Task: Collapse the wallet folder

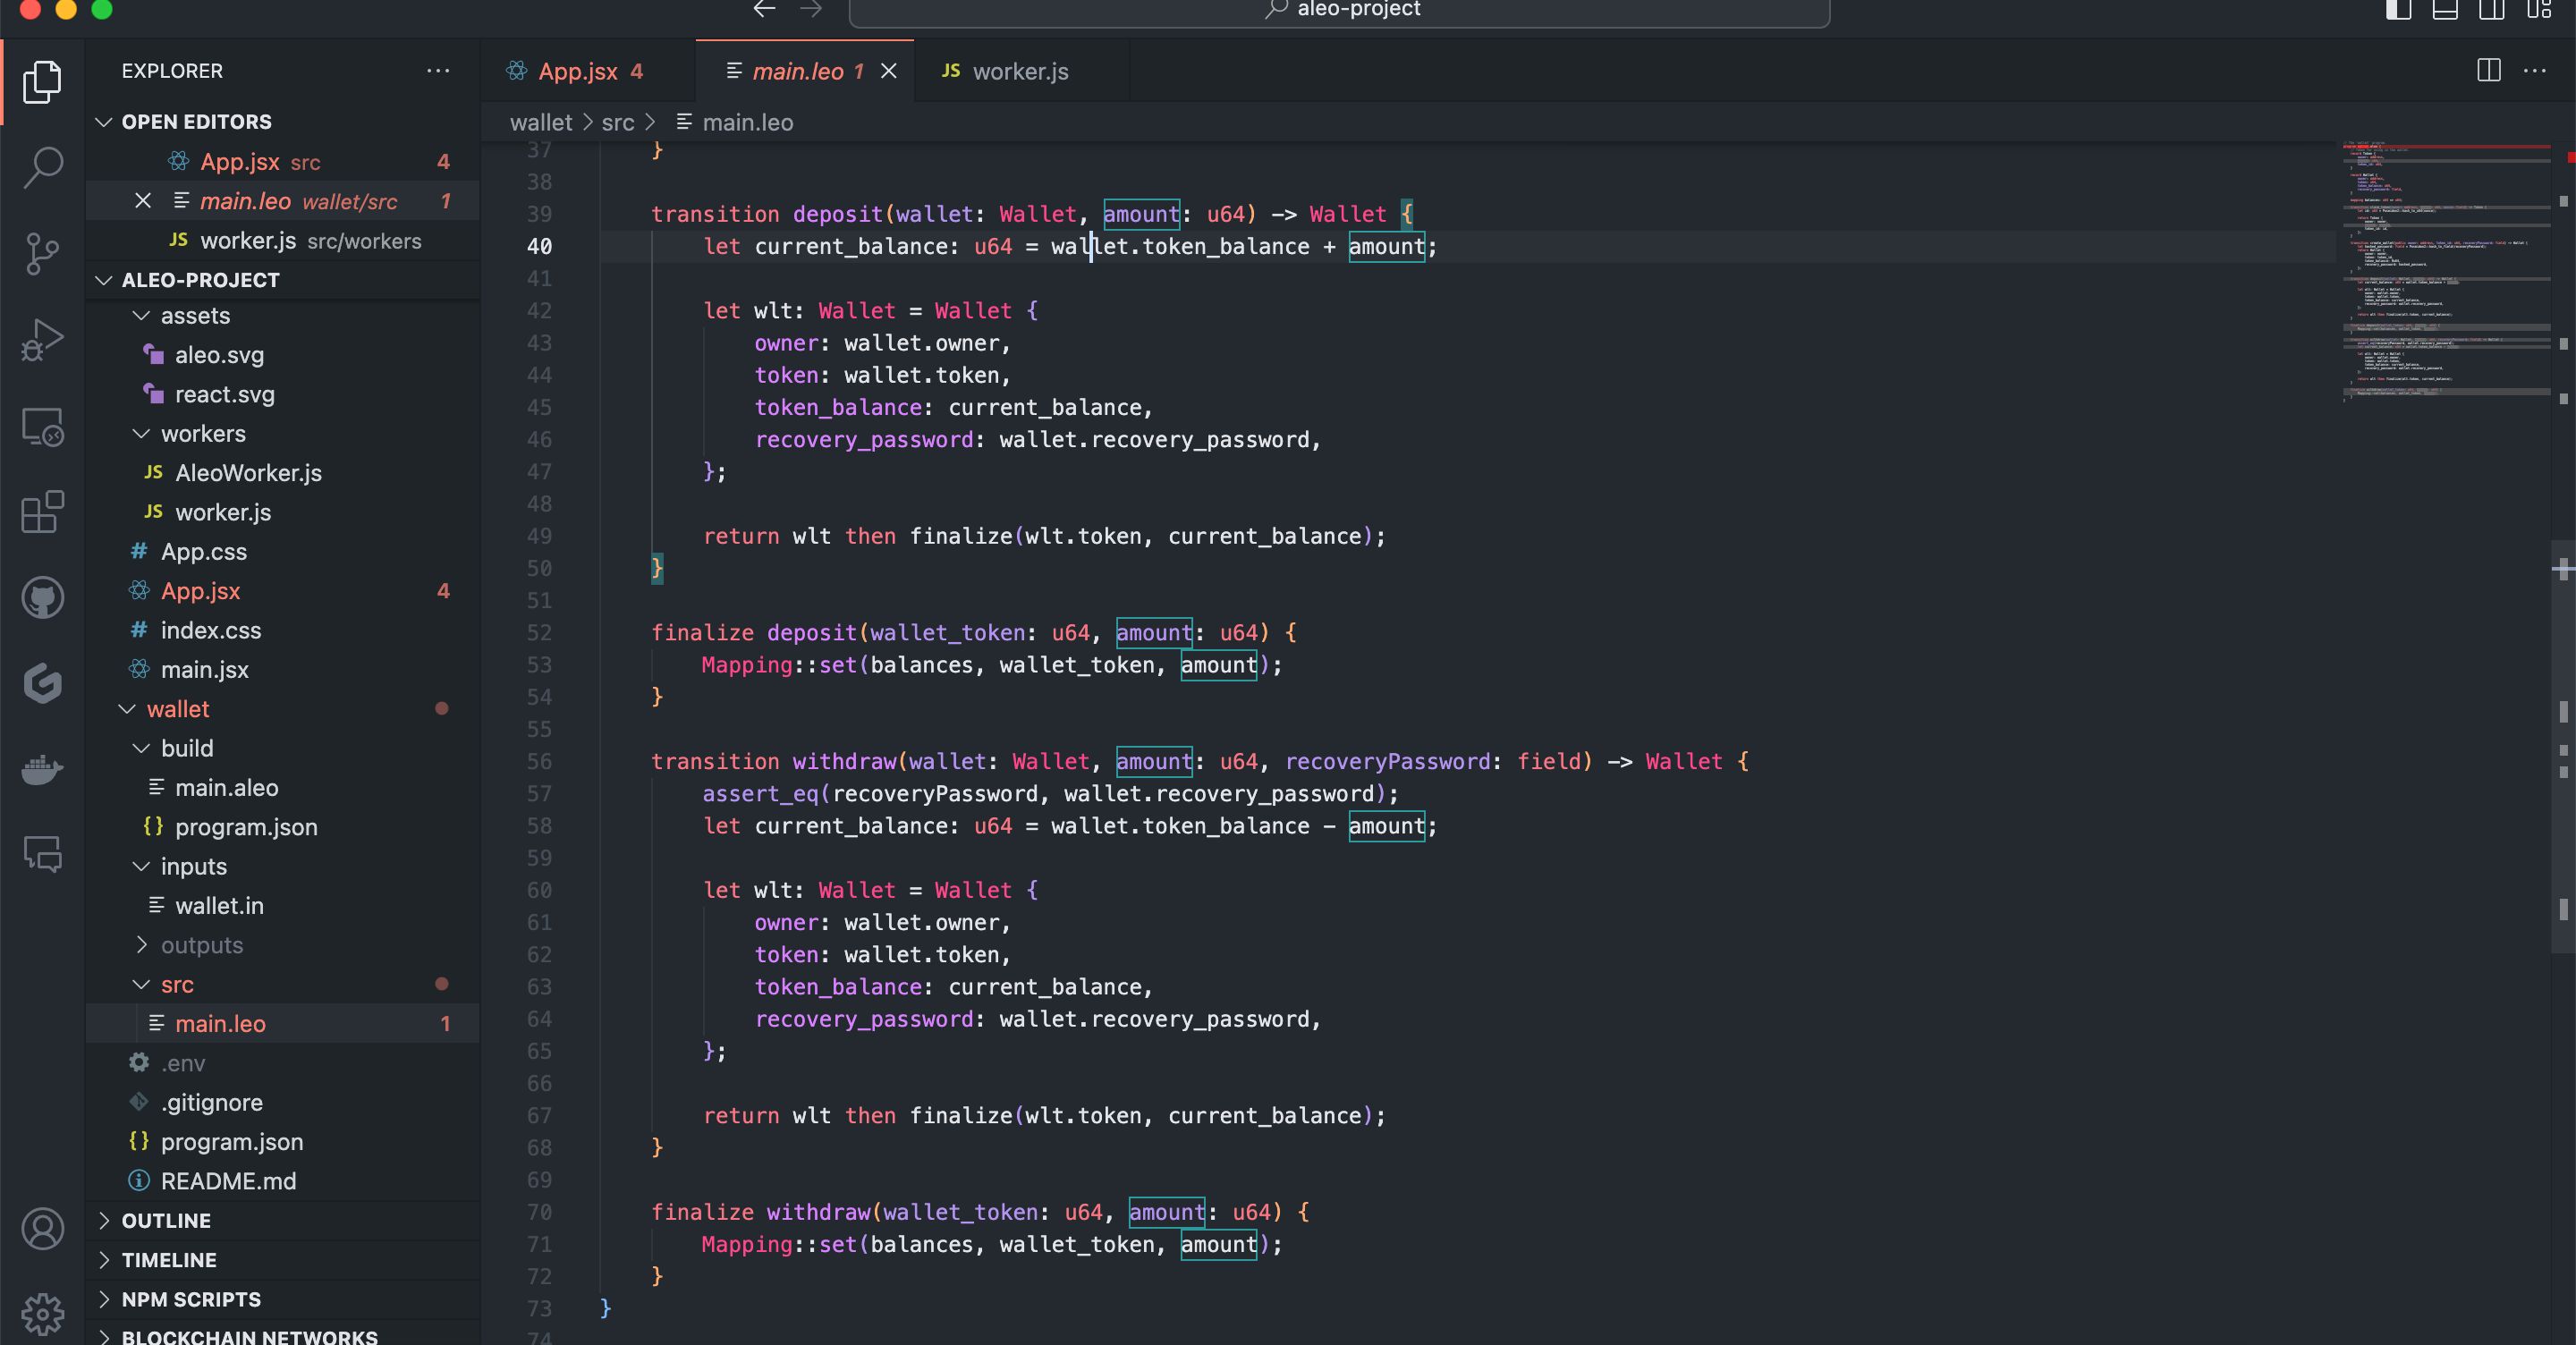Action: 283,709
